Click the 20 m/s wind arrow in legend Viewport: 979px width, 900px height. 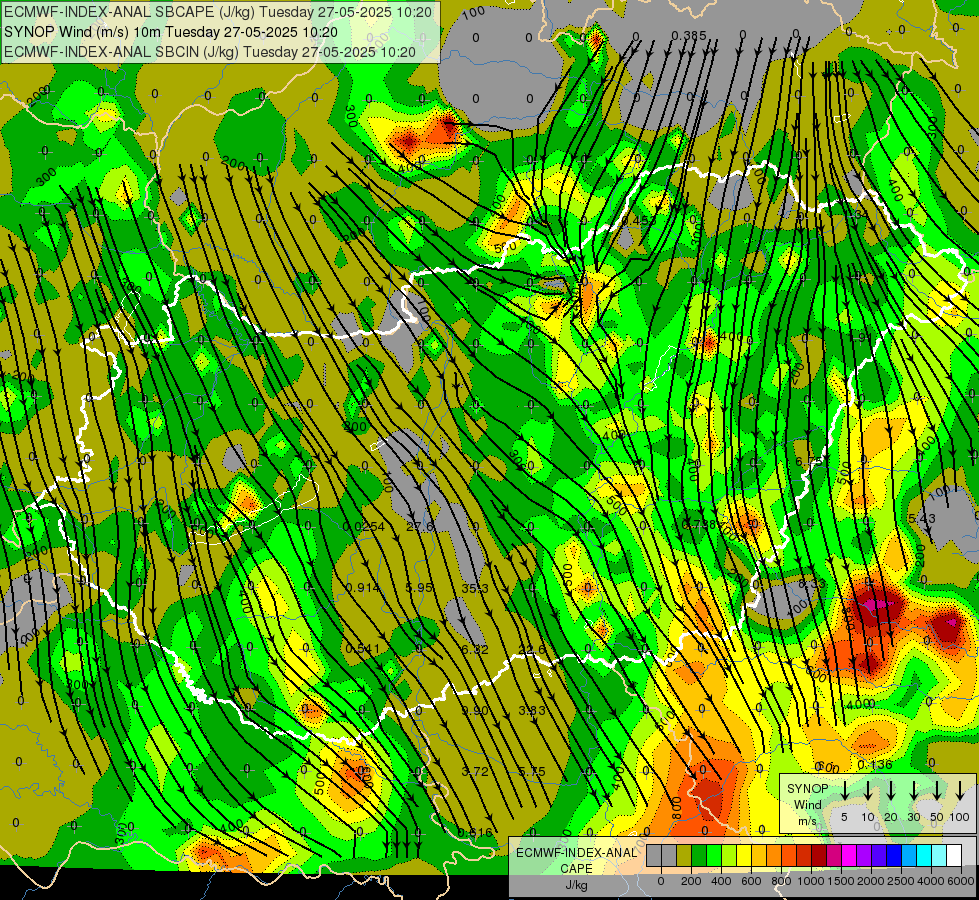891,791
